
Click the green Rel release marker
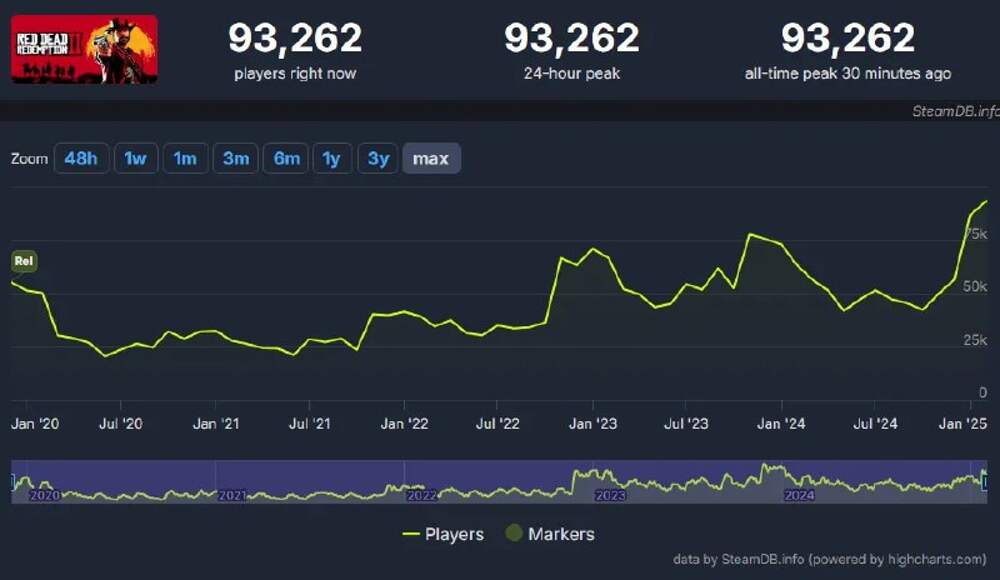tap(24, 261)
